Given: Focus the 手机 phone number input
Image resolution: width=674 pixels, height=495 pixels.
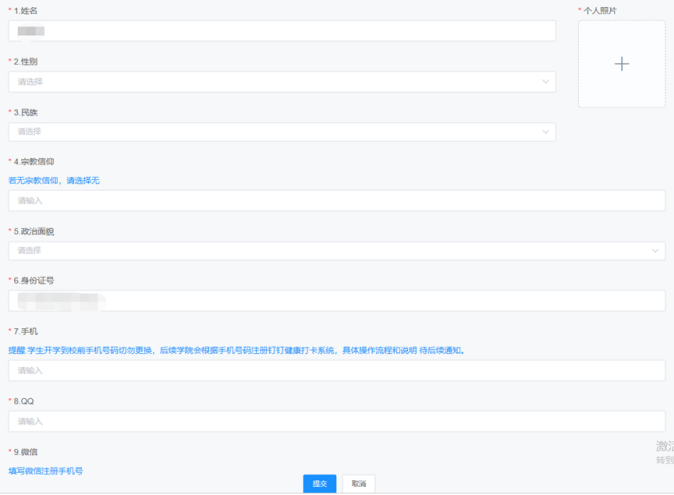Looking at the screenshot, I should pyautogui.click(x=336, y=370).
